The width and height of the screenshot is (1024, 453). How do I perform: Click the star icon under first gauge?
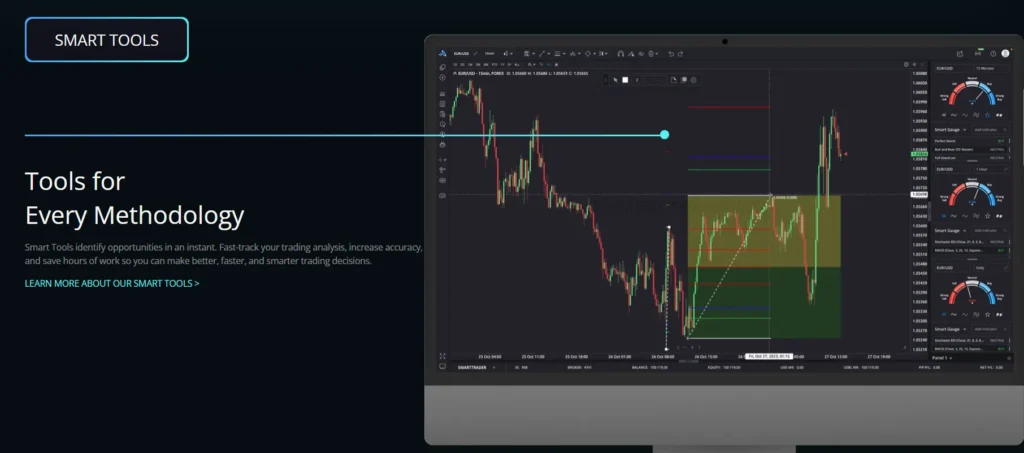[987, 115]
